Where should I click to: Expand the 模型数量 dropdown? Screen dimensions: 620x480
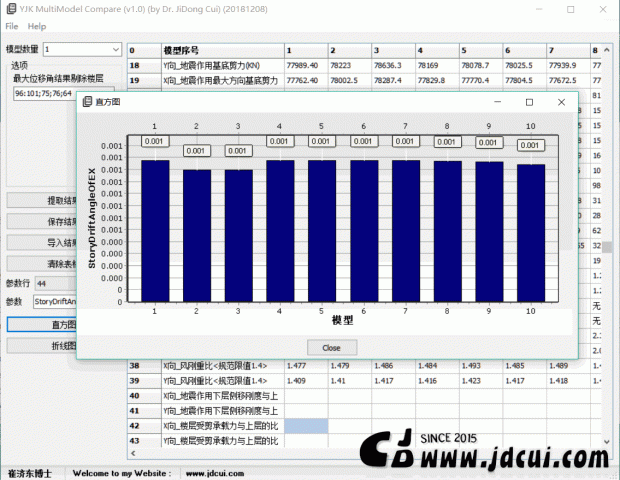[81, 48]
